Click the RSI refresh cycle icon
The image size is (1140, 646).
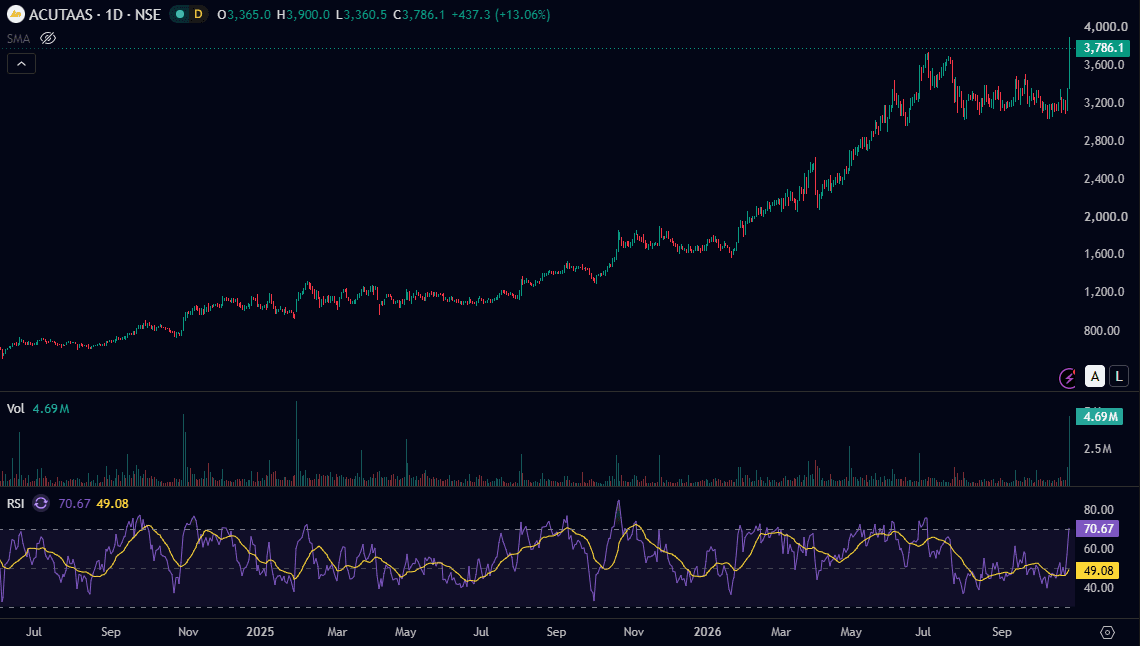(41, 504)
